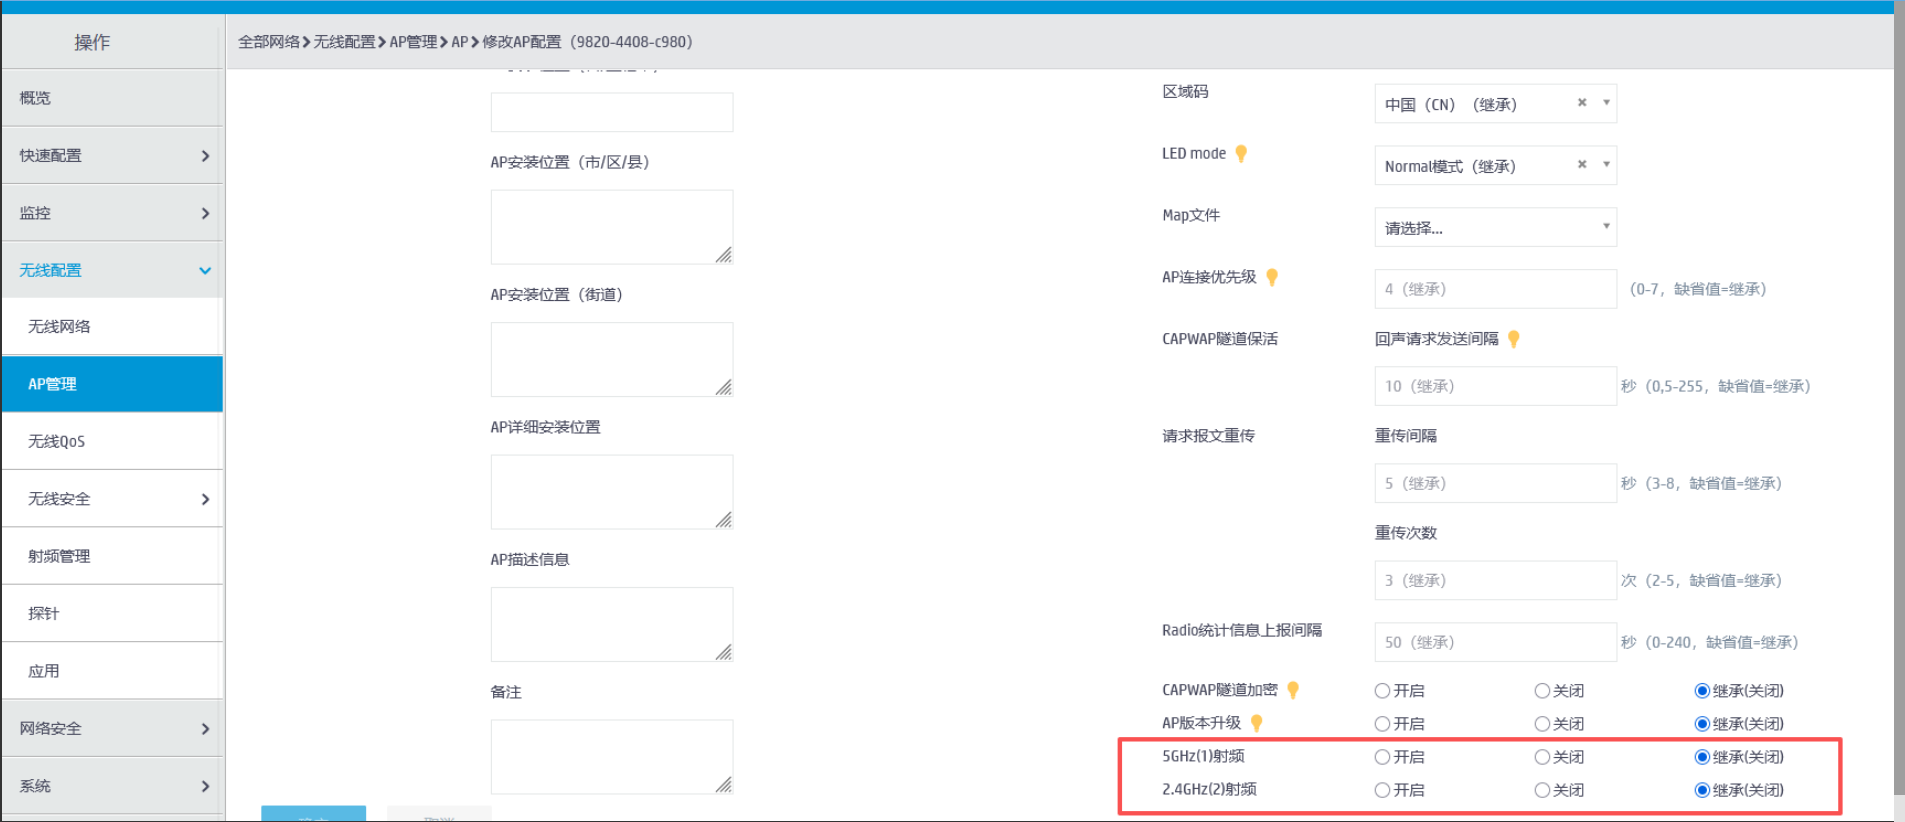The width and height of the screenshot is (1905, 822).
Task: Click the LED mode help bulb icon
Action: (x=1241, y=153)
